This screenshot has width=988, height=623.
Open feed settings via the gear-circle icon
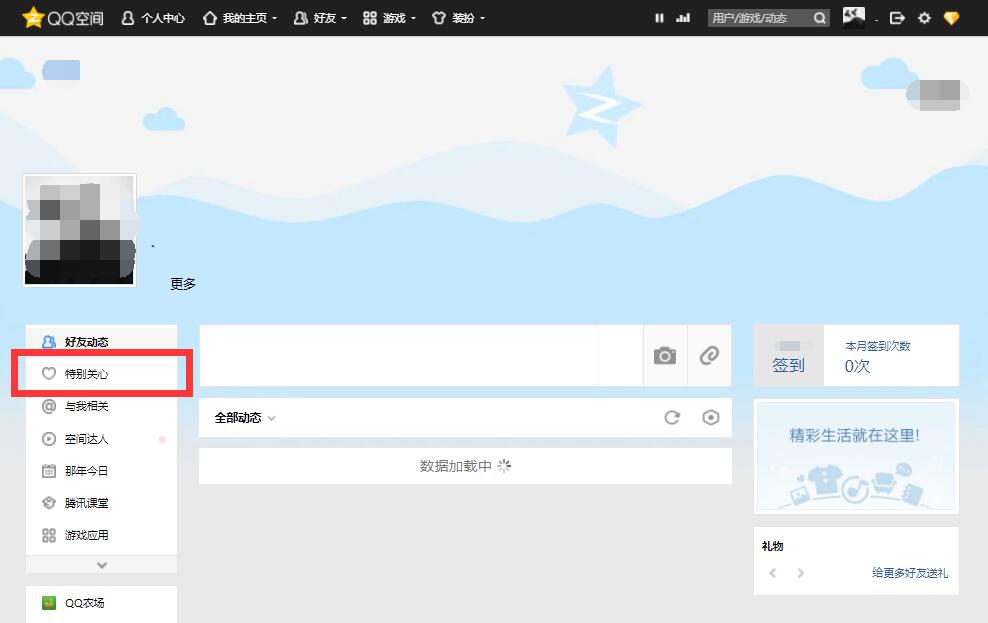pos(711,417)
